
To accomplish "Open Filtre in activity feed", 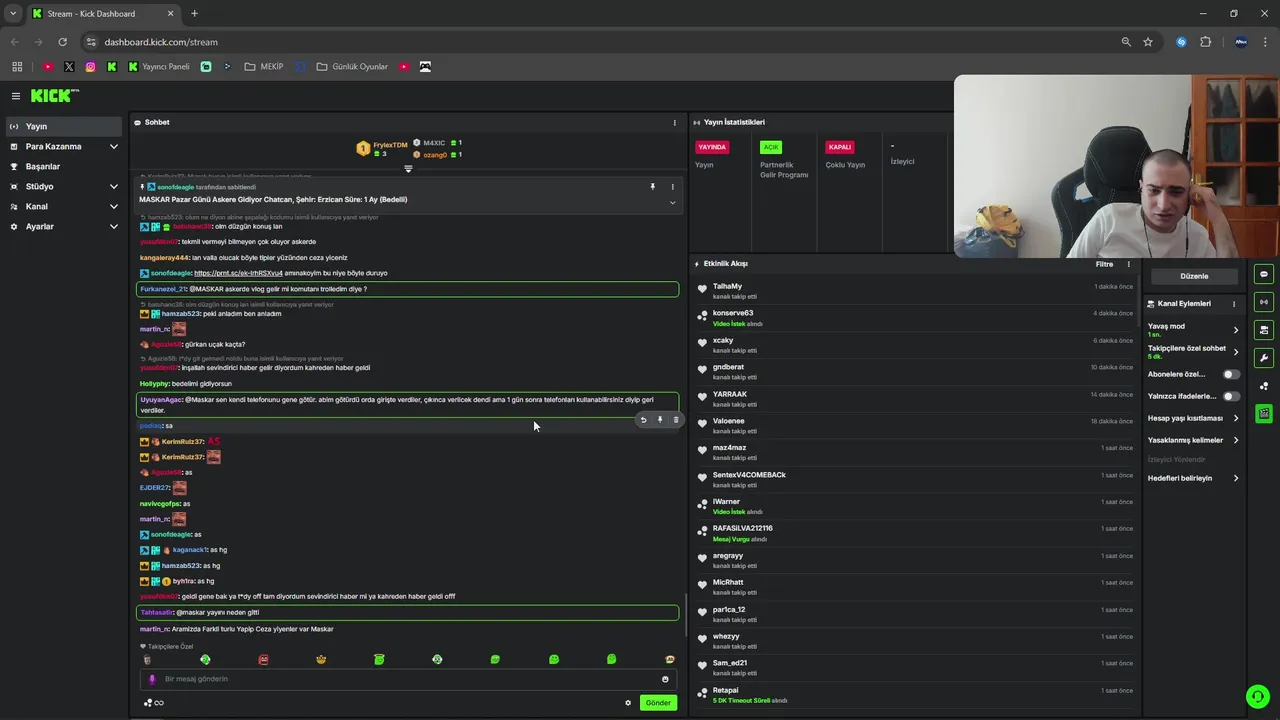I will pyautogui.click(x=1104, y=264).
